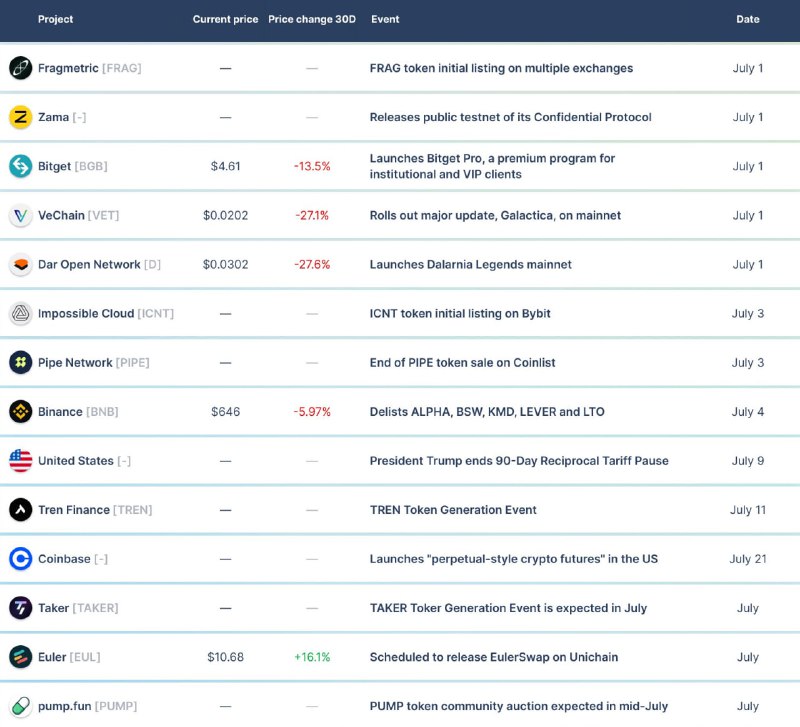Open the VeChain [VET] project name
Image resolution: width=800 pixels, height=727 pixels.
(78, 215)
